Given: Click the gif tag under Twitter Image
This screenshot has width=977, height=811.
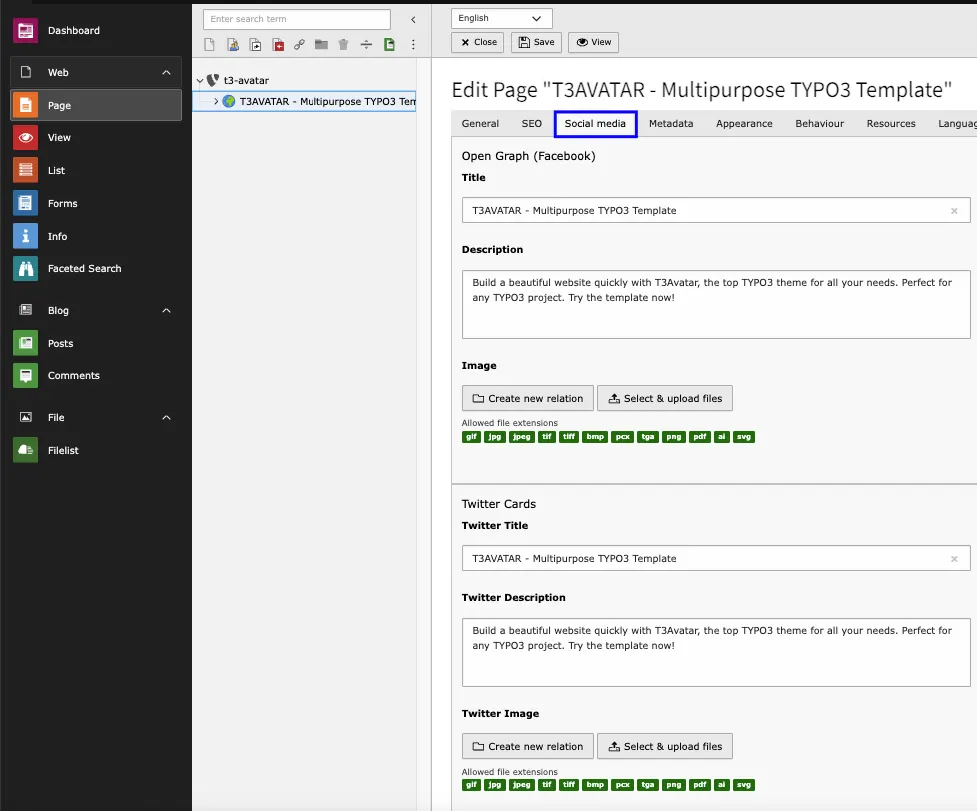Looking at the screenshot, I should 471,785.
